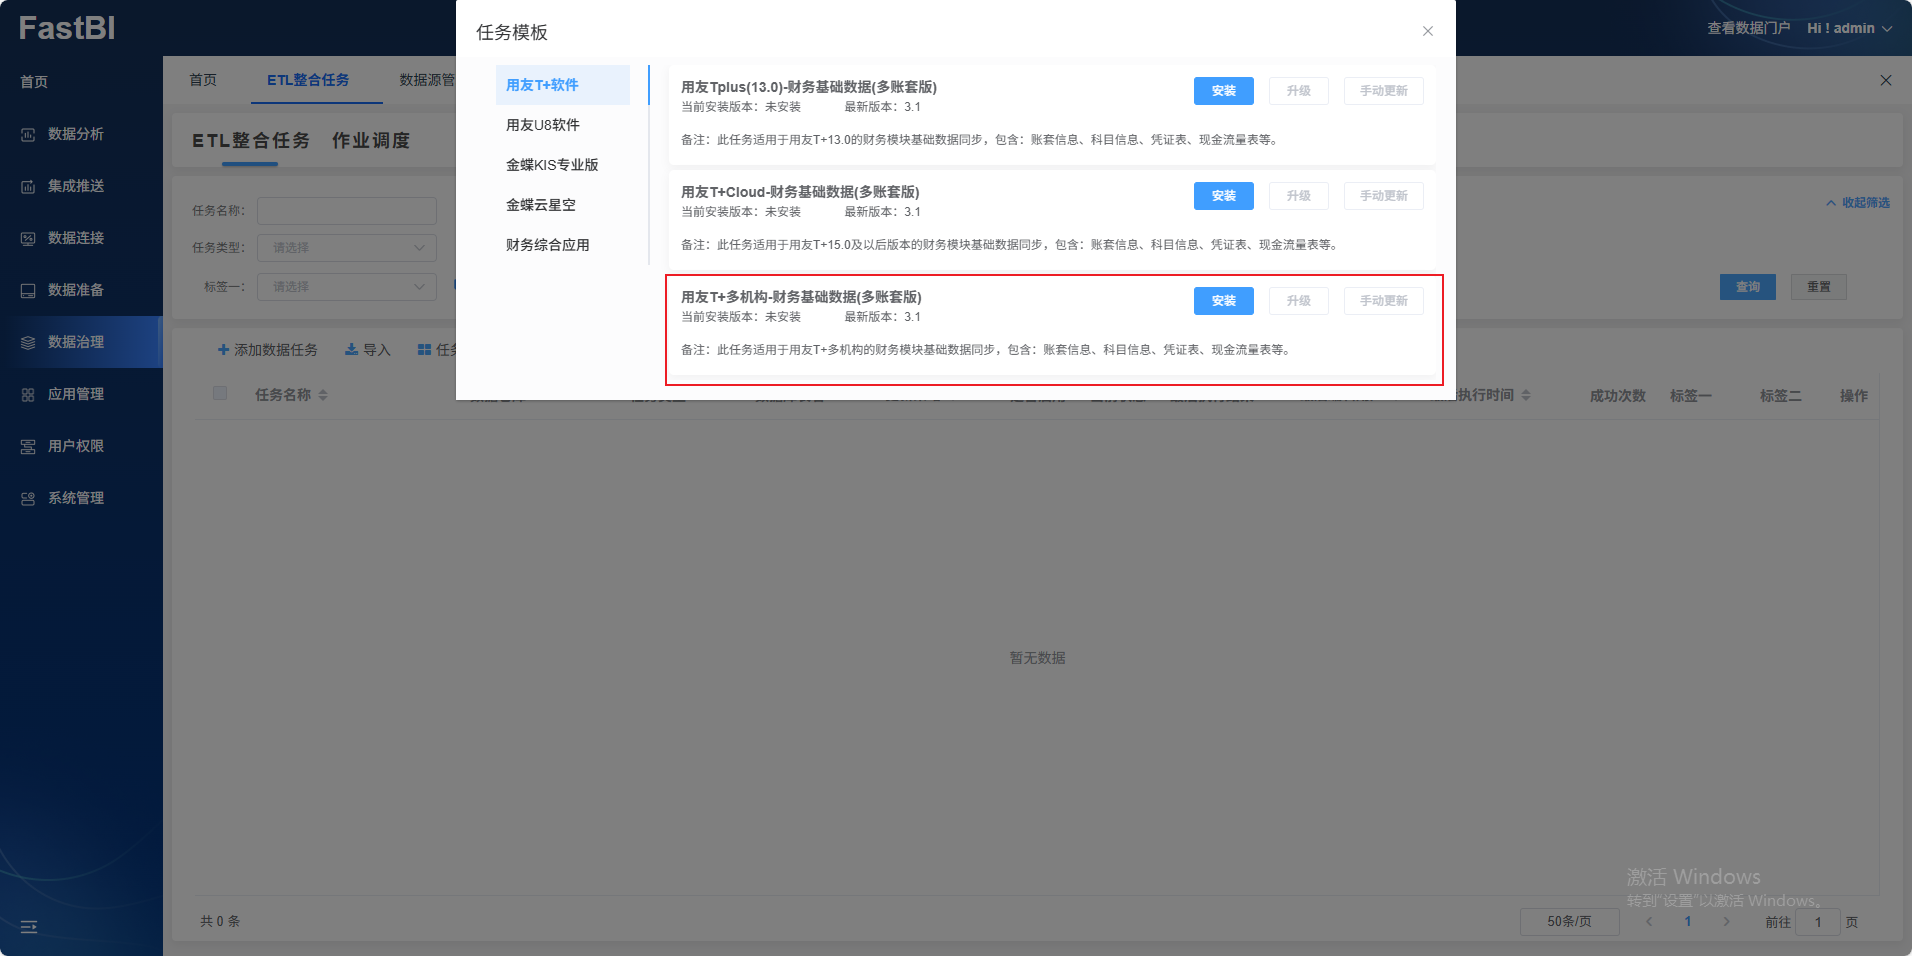This screenshot has width=1912, height=956.
Task: Install 用友Tplus(13.0) 财务基础数据 template
Action: coord(1223,91)
